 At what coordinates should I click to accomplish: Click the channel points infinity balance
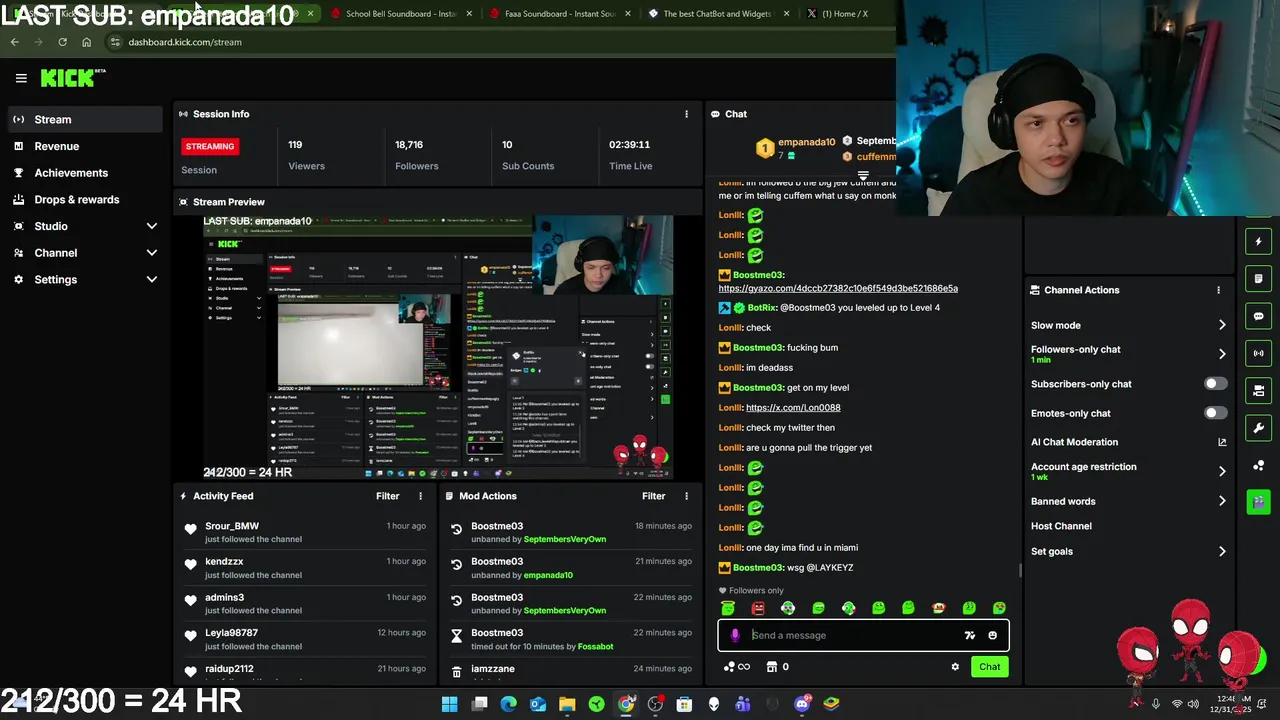[x=736, y=667]
